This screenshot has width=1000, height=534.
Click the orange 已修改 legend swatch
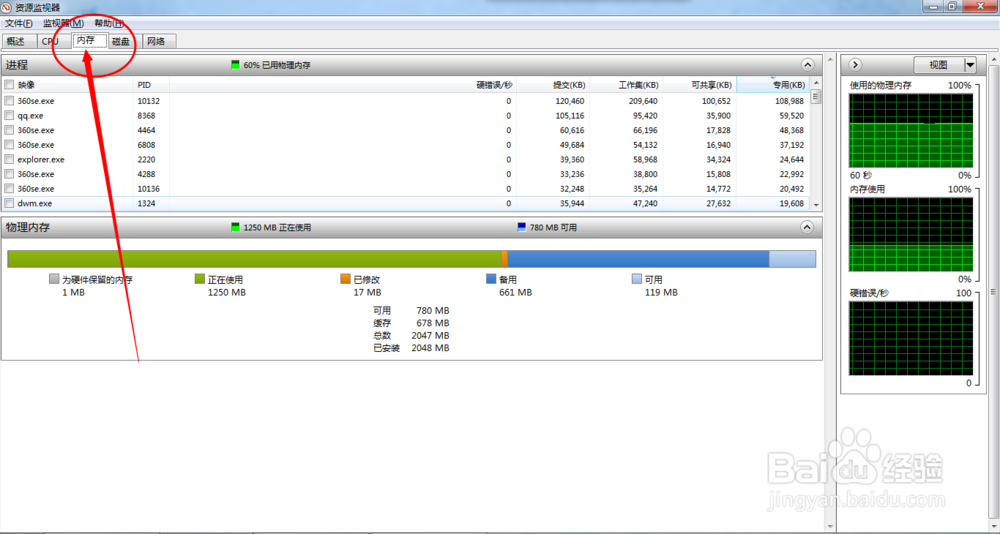point(346,279)
